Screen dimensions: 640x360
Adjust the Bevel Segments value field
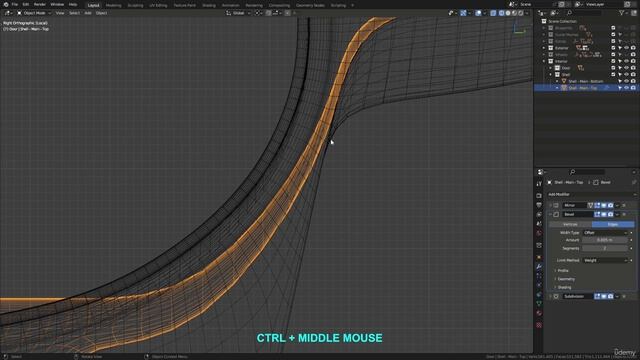605,248
